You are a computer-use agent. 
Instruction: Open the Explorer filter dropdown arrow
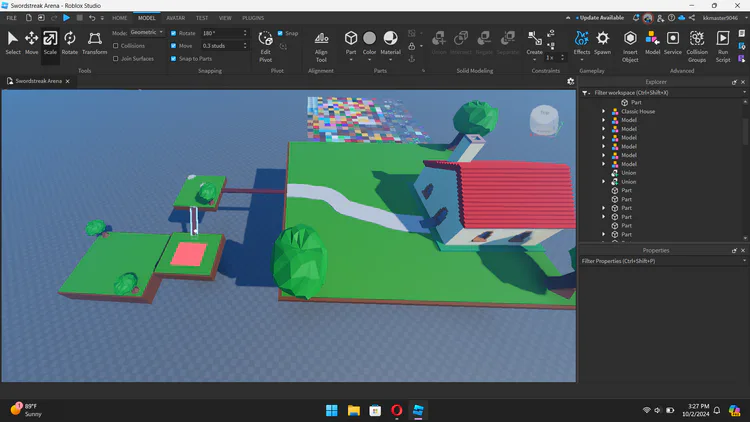744,93
